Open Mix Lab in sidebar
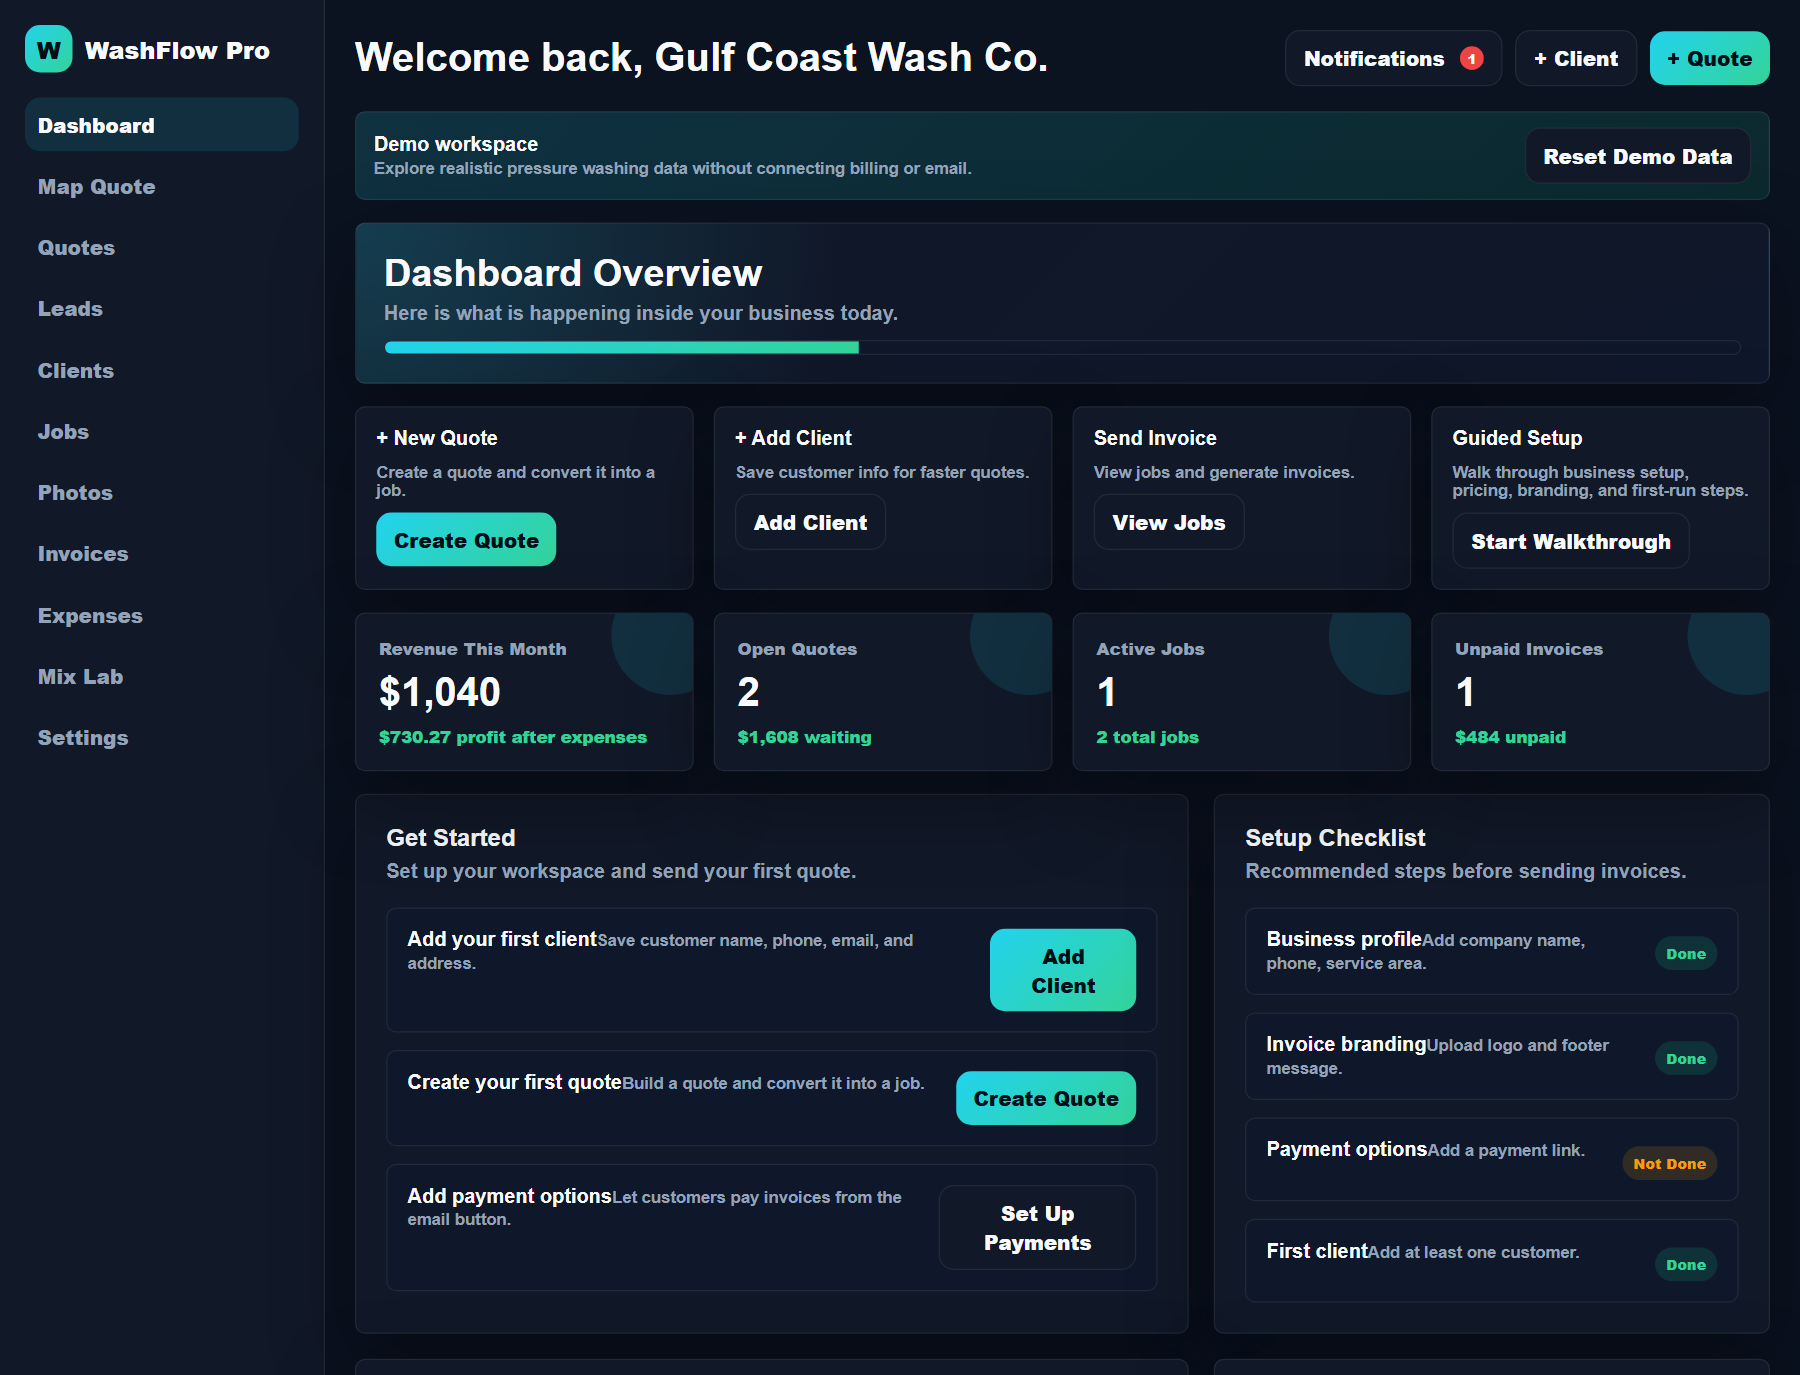Screen dimensions: 1800x1375 (x=80, y=676)
